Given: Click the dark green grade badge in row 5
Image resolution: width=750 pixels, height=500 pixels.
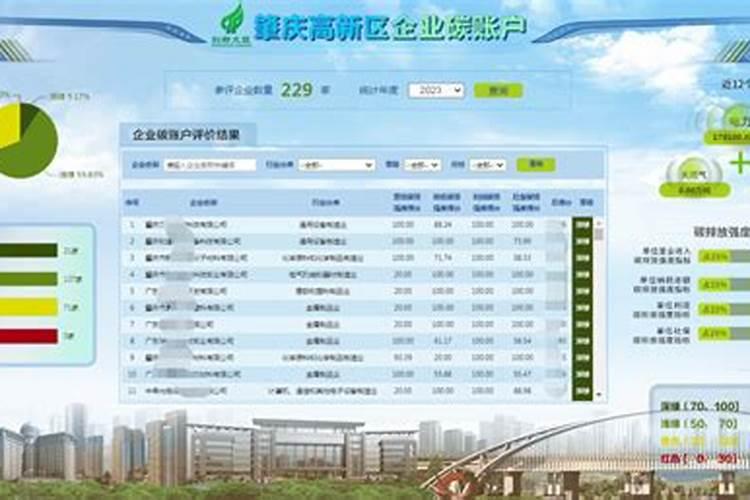Looking at the screenshot, I should (582, 291).
